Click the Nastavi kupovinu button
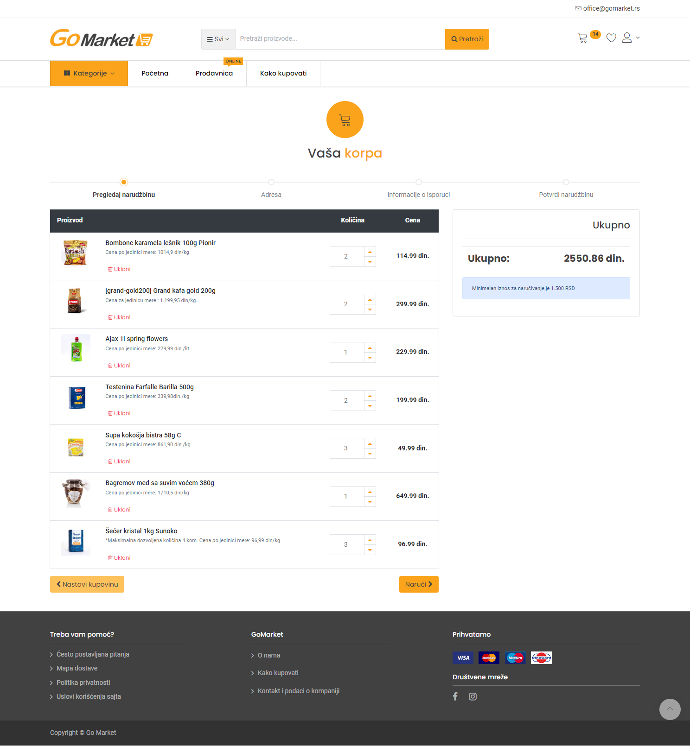This screenshot has height=746, width=690. coord(87,584)
